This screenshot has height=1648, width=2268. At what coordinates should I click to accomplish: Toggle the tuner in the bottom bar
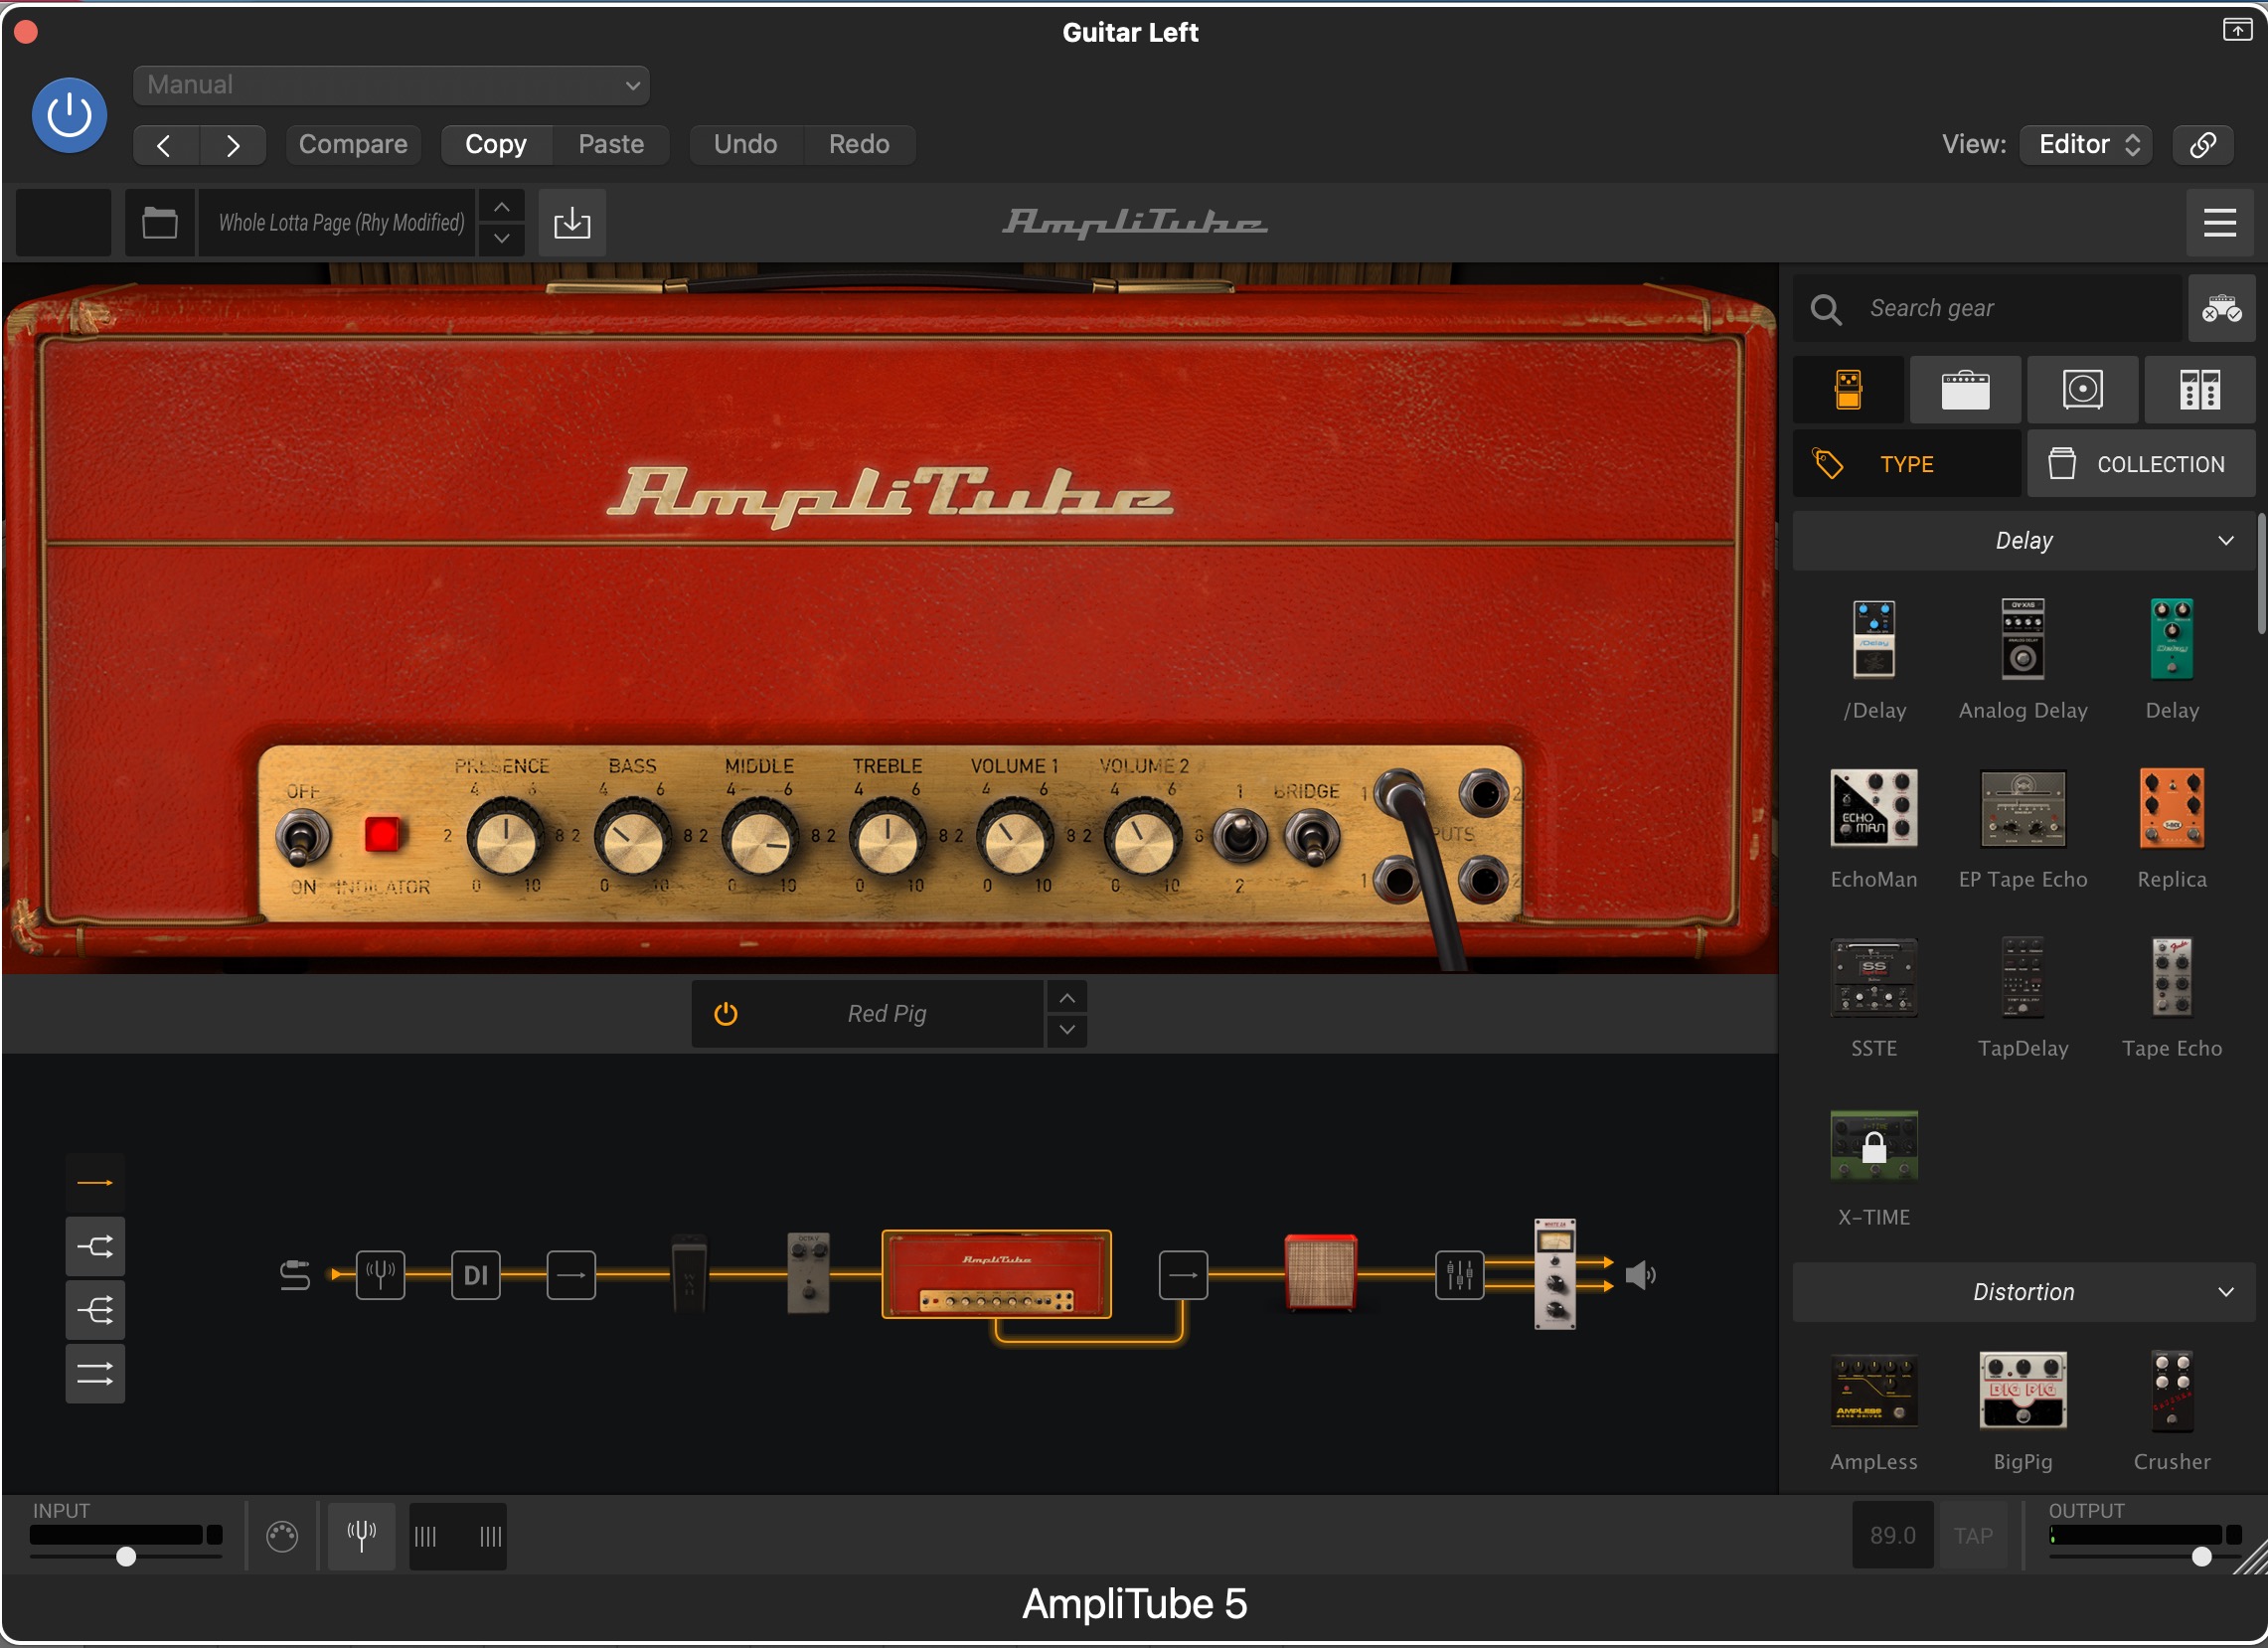click(x=361, y=1535)
